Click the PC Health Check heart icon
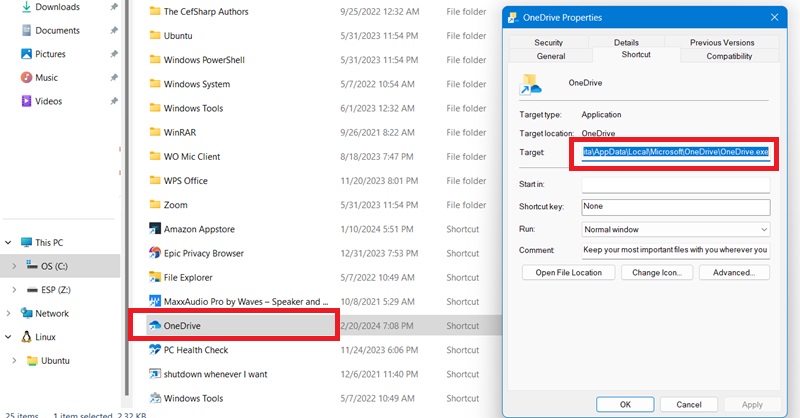Image resolution: width=800 pixels, height=418 pixels. tap(155, 350)
